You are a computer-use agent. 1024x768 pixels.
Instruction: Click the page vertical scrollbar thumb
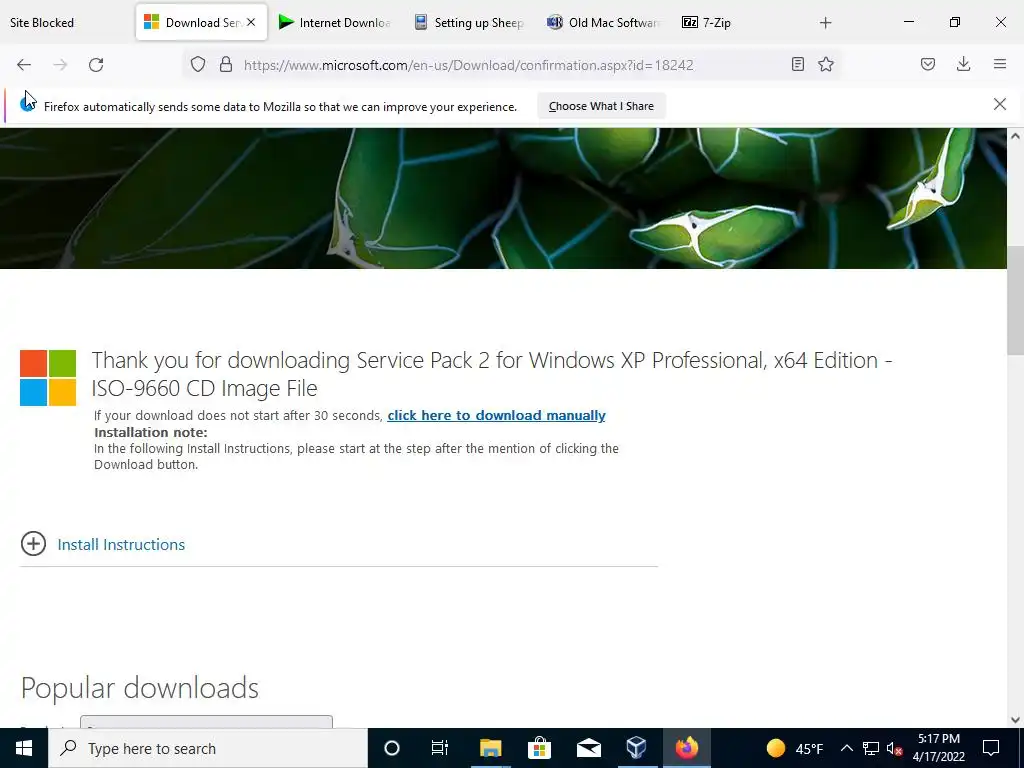1015,300
